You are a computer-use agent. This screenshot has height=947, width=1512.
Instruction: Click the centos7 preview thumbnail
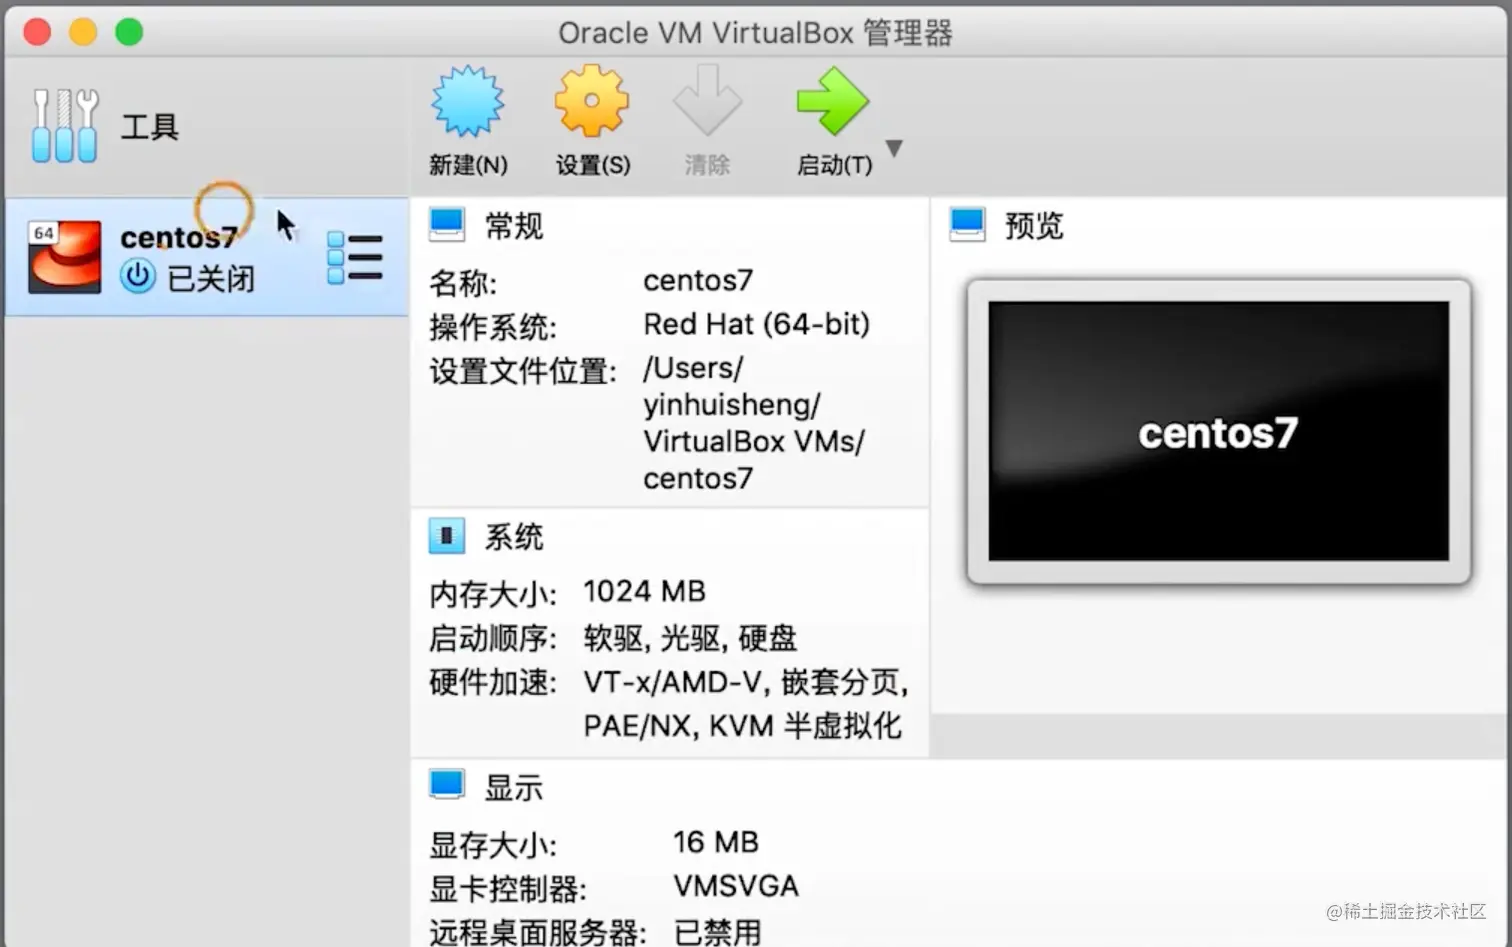pos(1218,431)
